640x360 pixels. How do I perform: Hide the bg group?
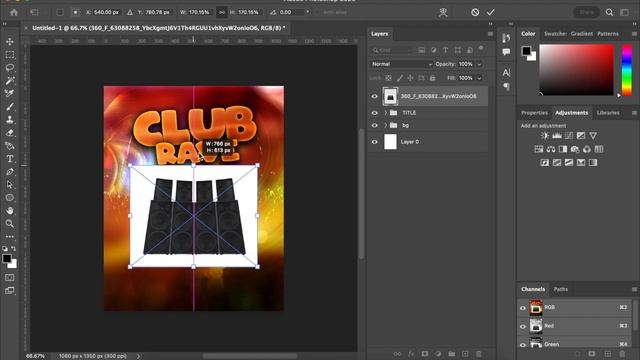tap(374, 126)
